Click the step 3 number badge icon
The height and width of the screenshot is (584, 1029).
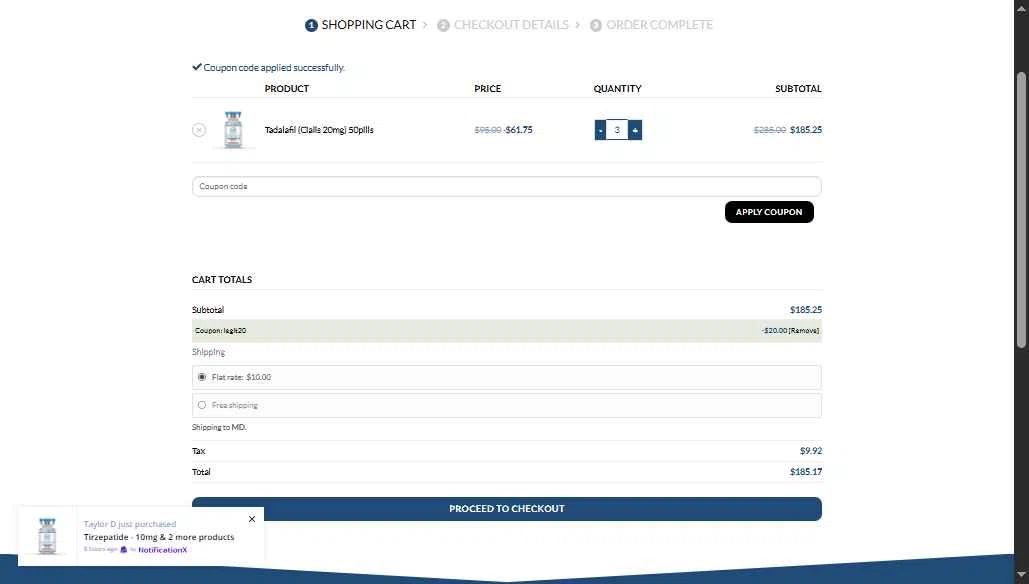pyautogui.click(x=595, y=26)
